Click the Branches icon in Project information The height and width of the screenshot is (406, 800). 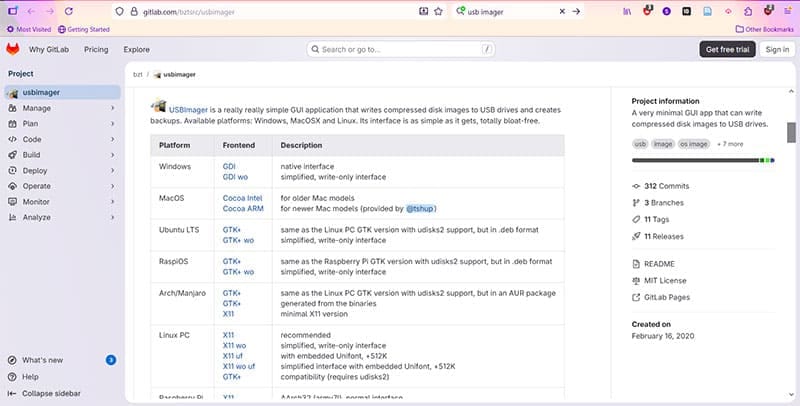(x=637, y=203)
